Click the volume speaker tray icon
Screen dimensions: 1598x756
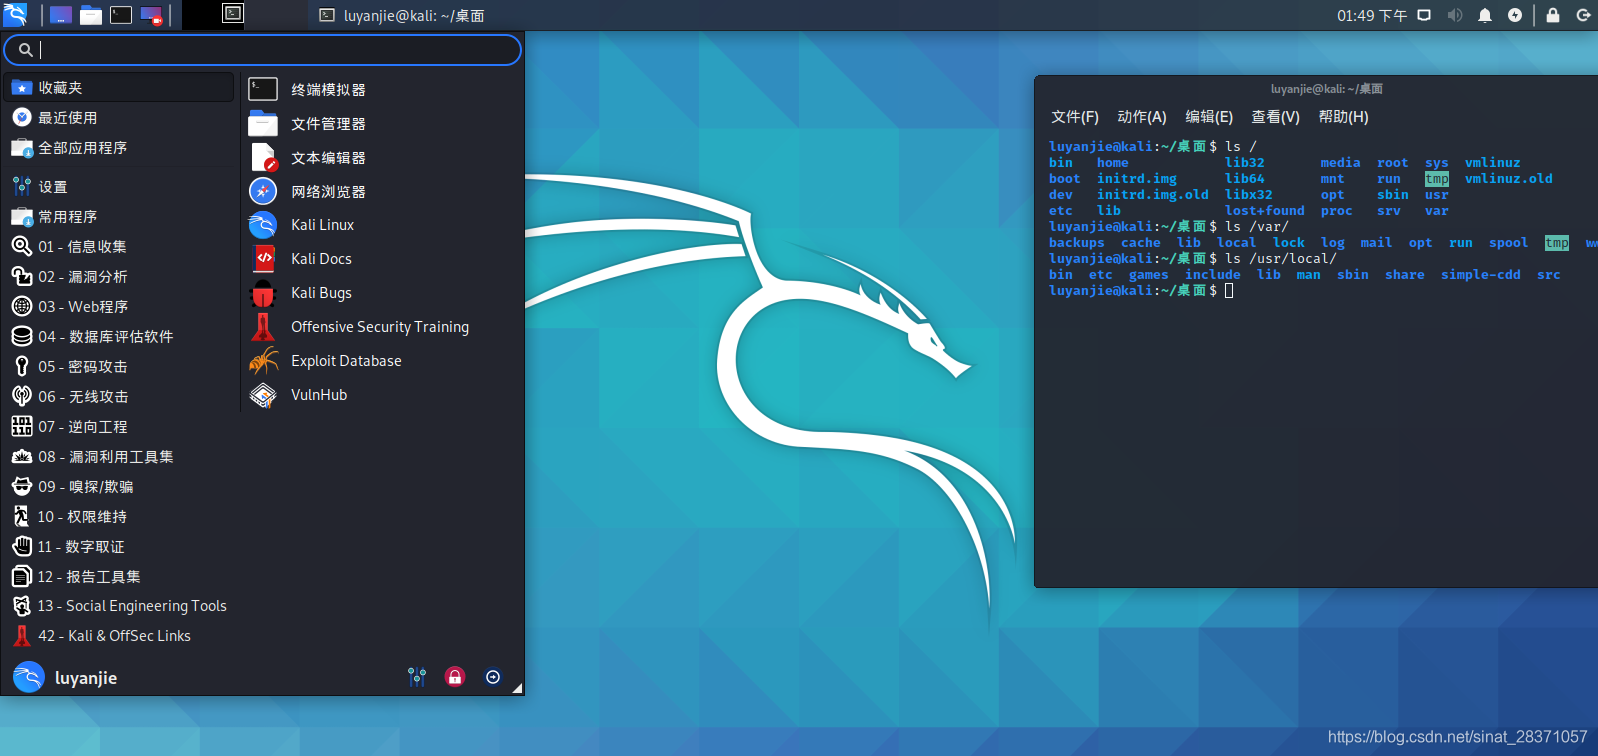point(1455,15)
